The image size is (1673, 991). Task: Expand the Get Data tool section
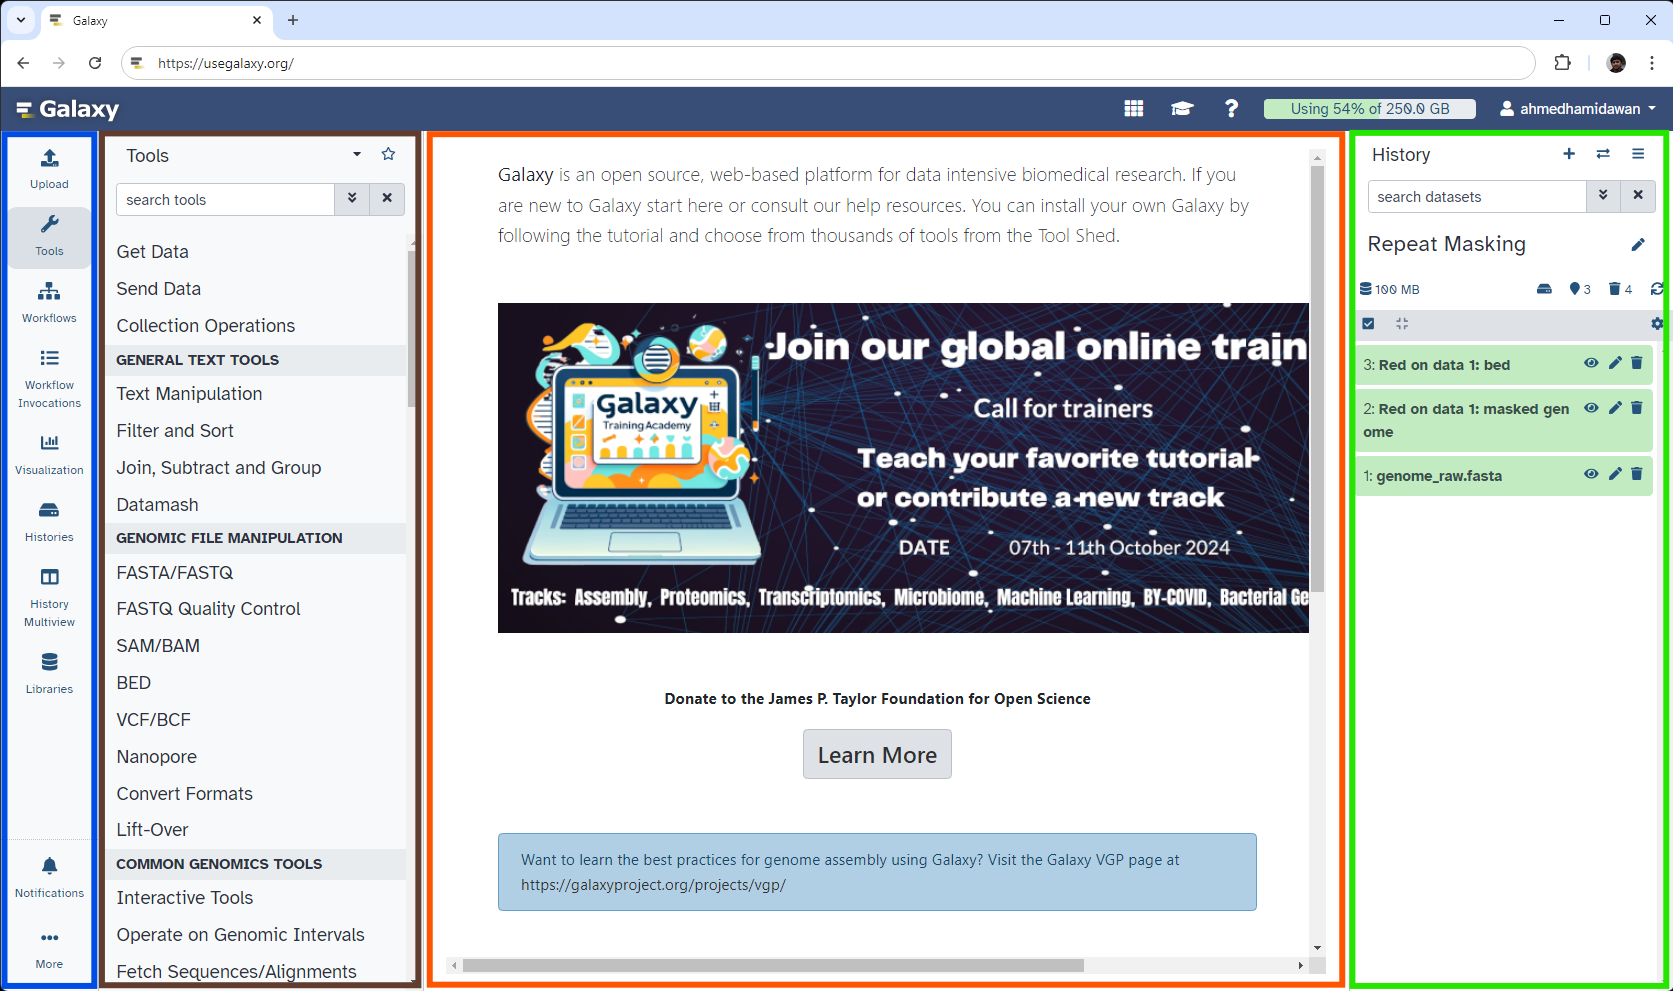[x=152, y=252]
